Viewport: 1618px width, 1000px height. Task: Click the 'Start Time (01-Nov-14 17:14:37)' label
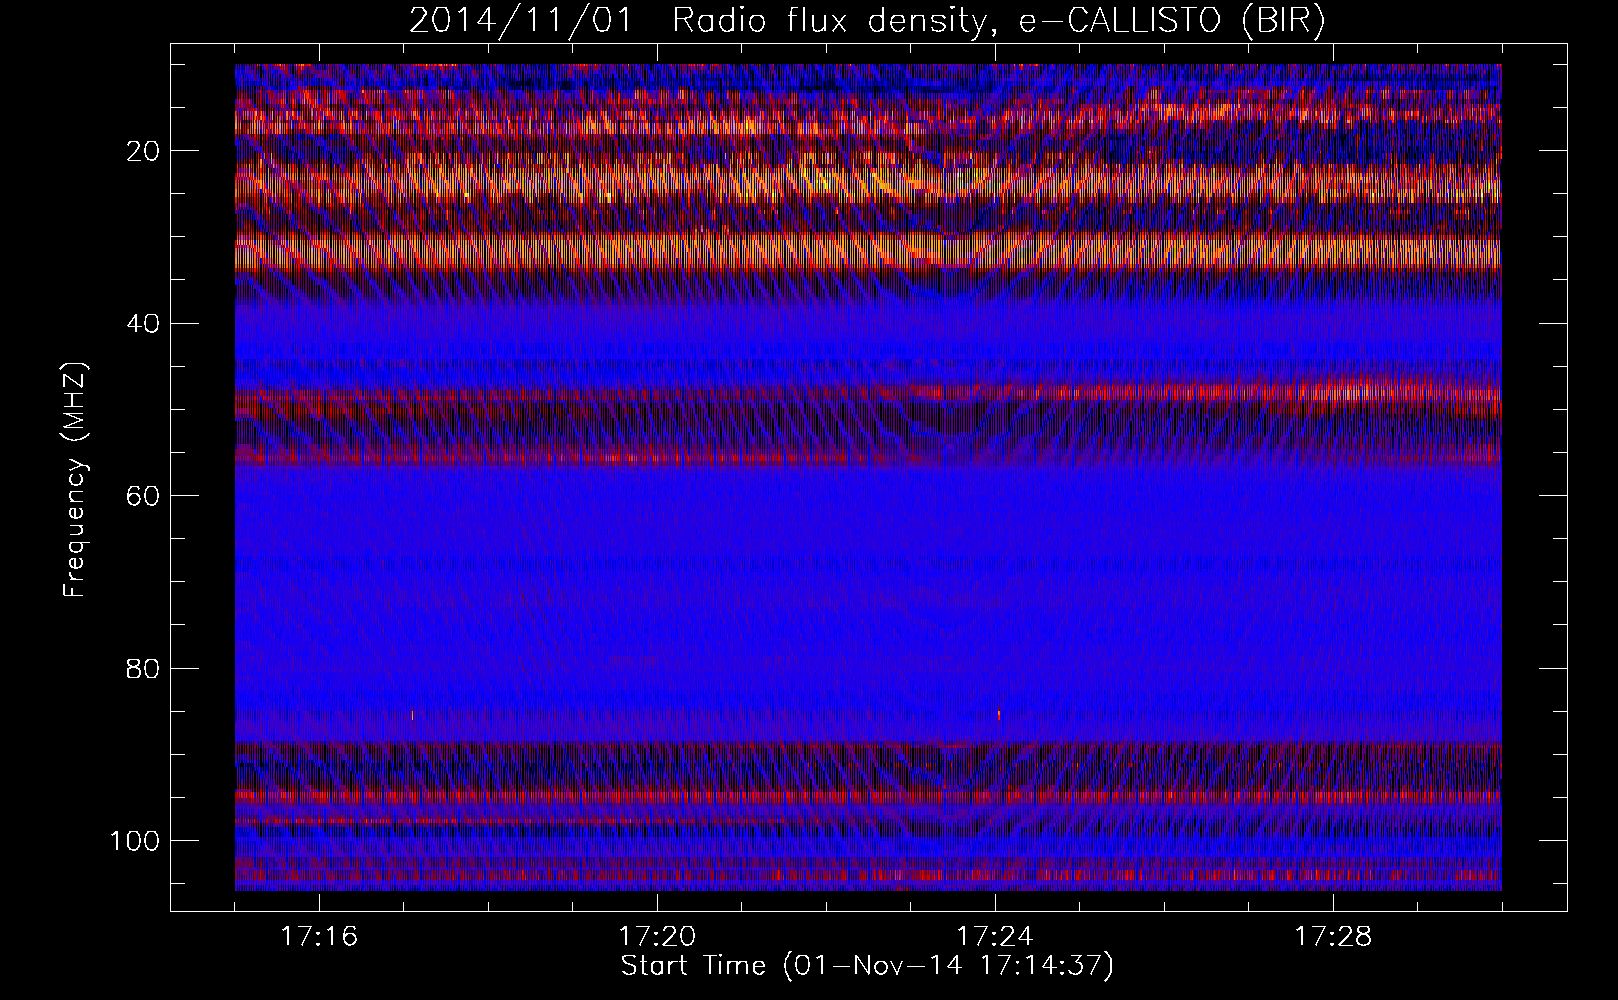(867, 966)
